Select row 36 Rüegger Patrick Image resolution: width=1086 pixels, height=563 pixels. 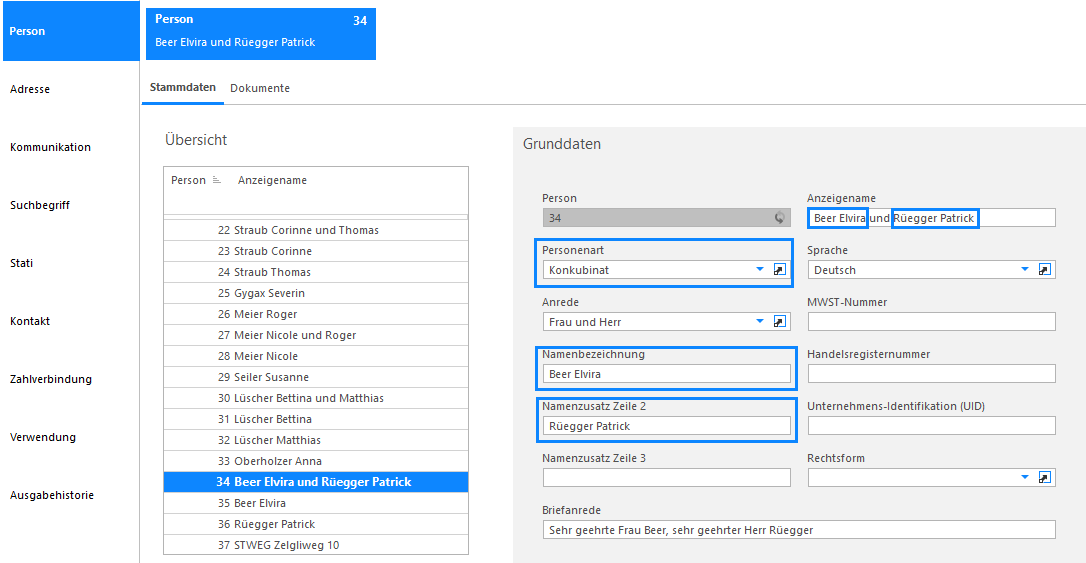click(x=316, y=524)
